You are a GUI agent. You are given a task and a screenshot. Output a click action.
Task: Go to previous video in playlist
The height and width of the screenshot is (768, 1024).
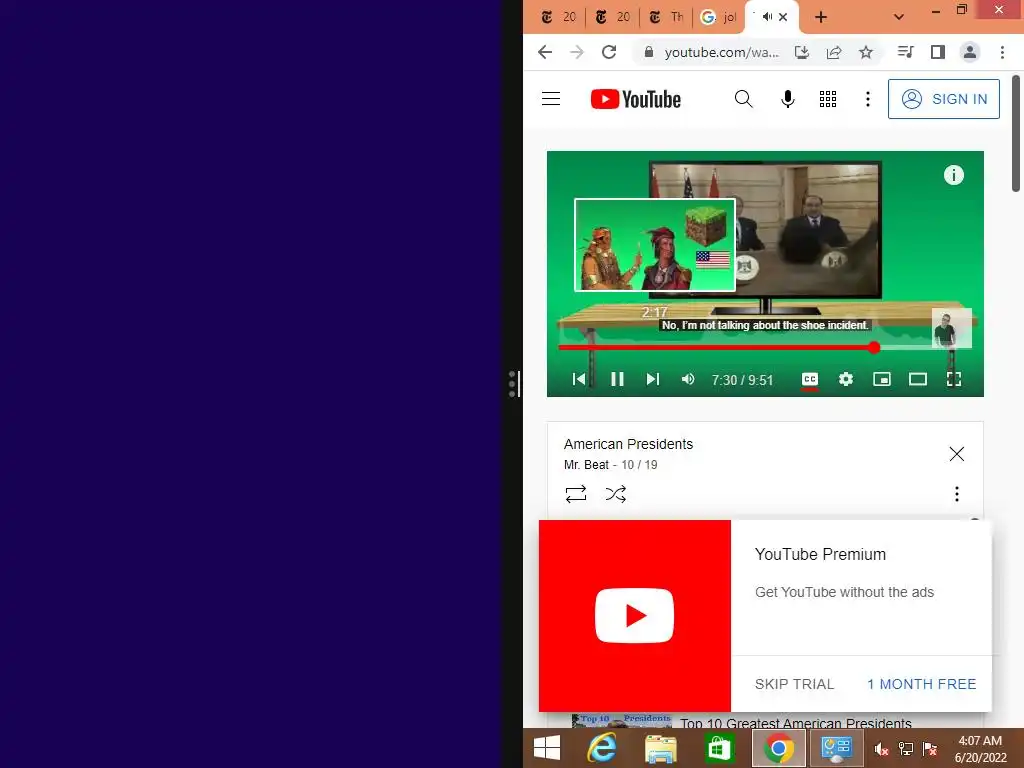pos(579,379)
